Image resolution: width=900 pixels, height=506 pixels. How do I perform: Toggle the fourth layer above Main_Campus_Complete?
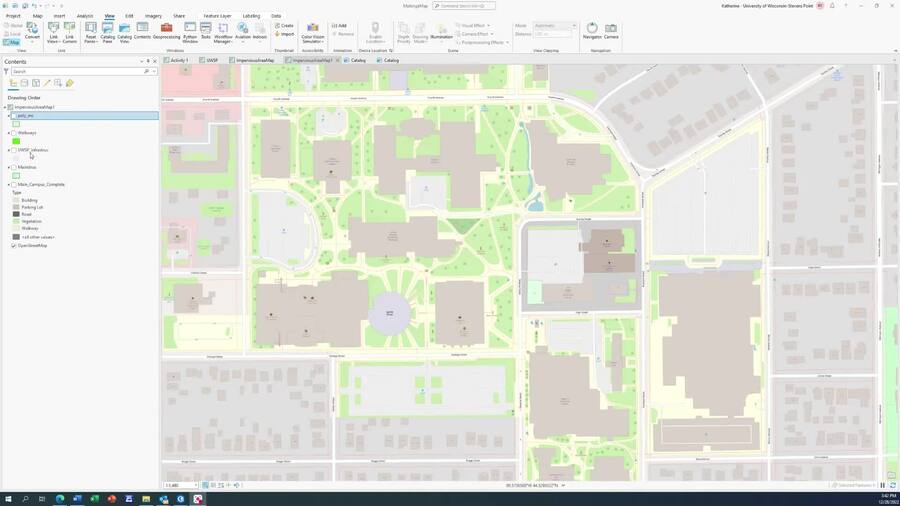coord(14,168)
